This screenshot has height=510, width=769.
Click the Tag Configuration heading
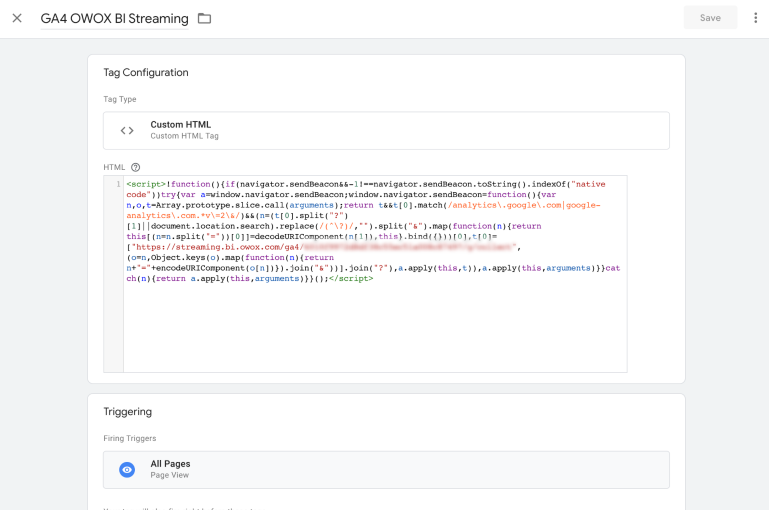(146, 73)
